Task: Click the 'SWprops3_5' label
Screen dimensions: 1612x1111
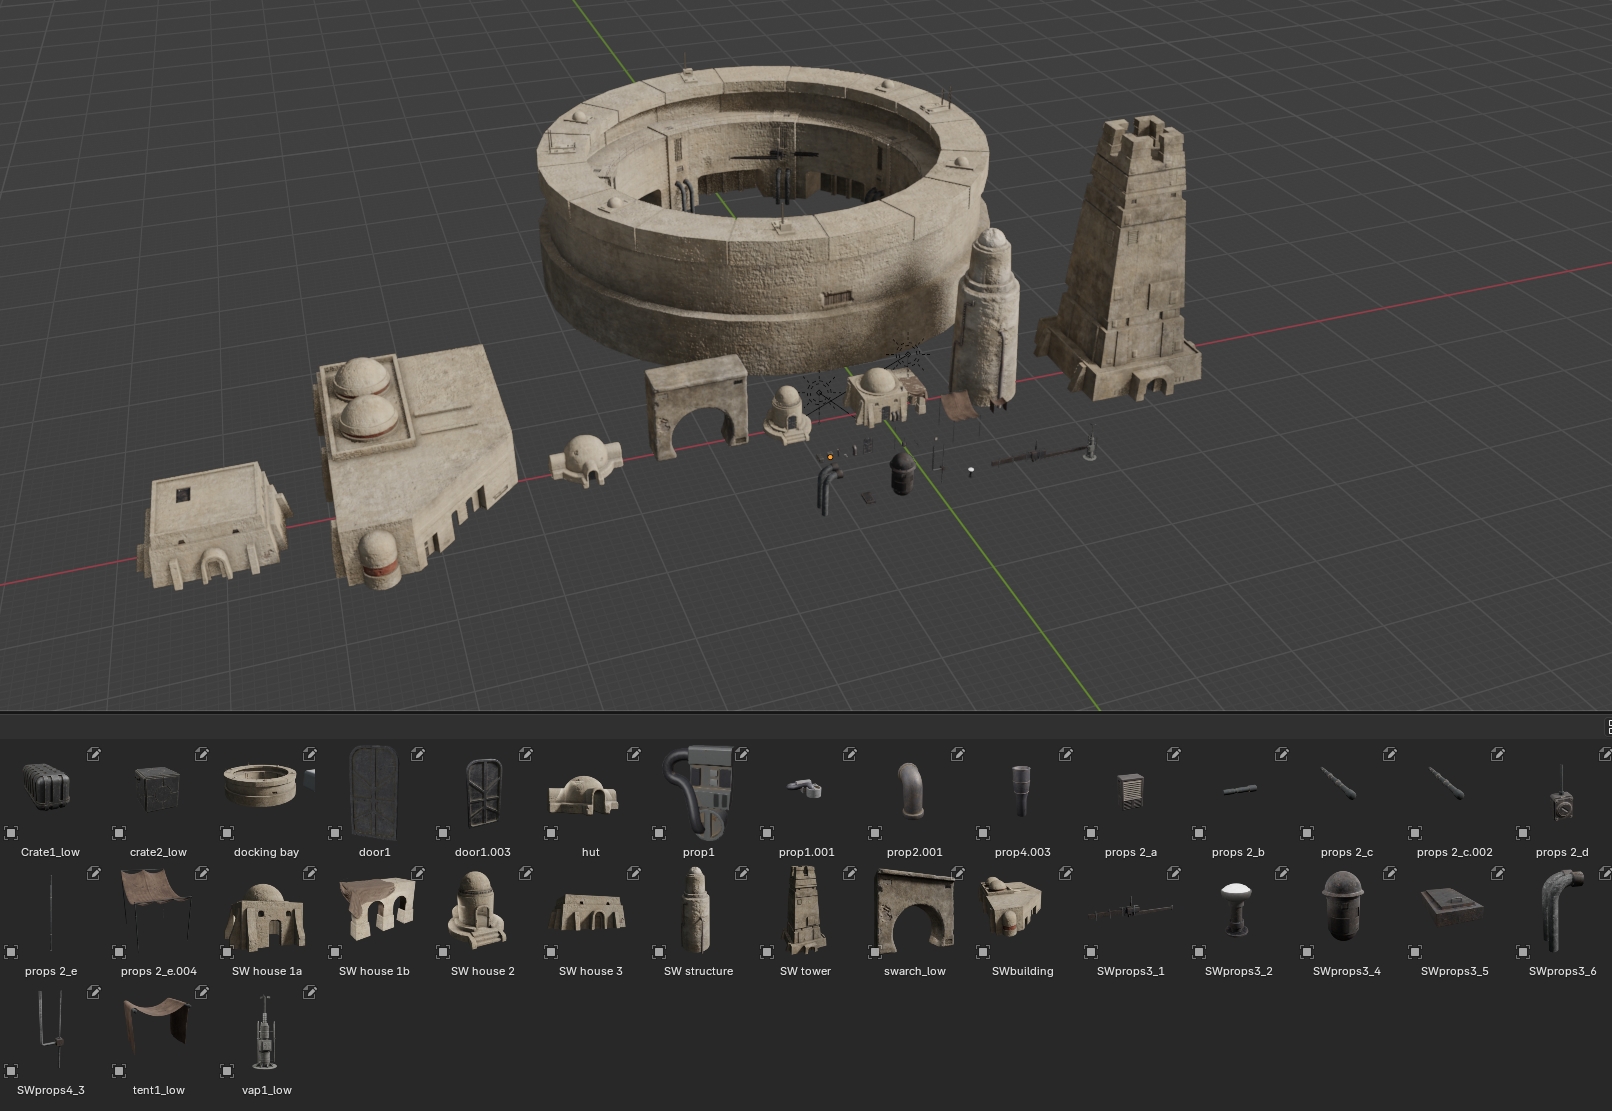Action: 1454,971
